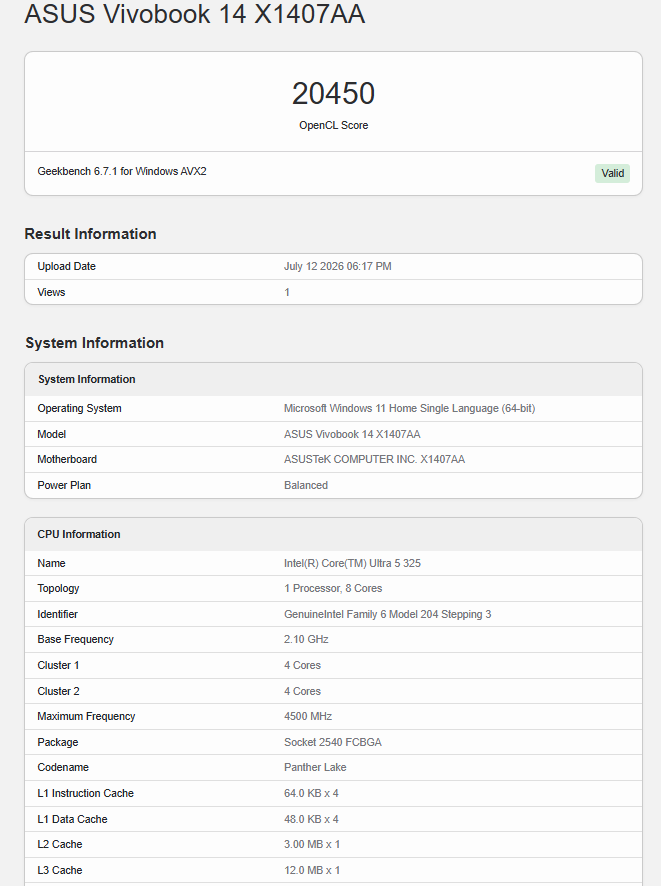Click the L1 Data Cache row label
The height and width of the screenshot is (886, 661).
pyautogui.click(x=72, y=819)
